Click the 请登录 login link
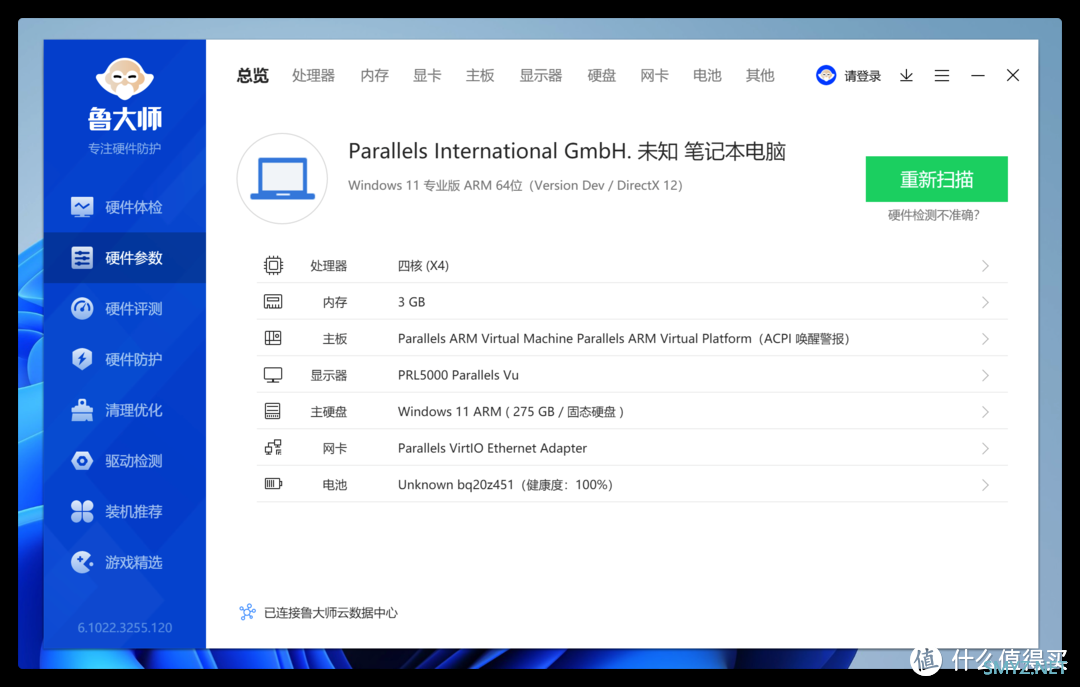The height and width of the screenshot is (687, 1080). click(862, 76)
